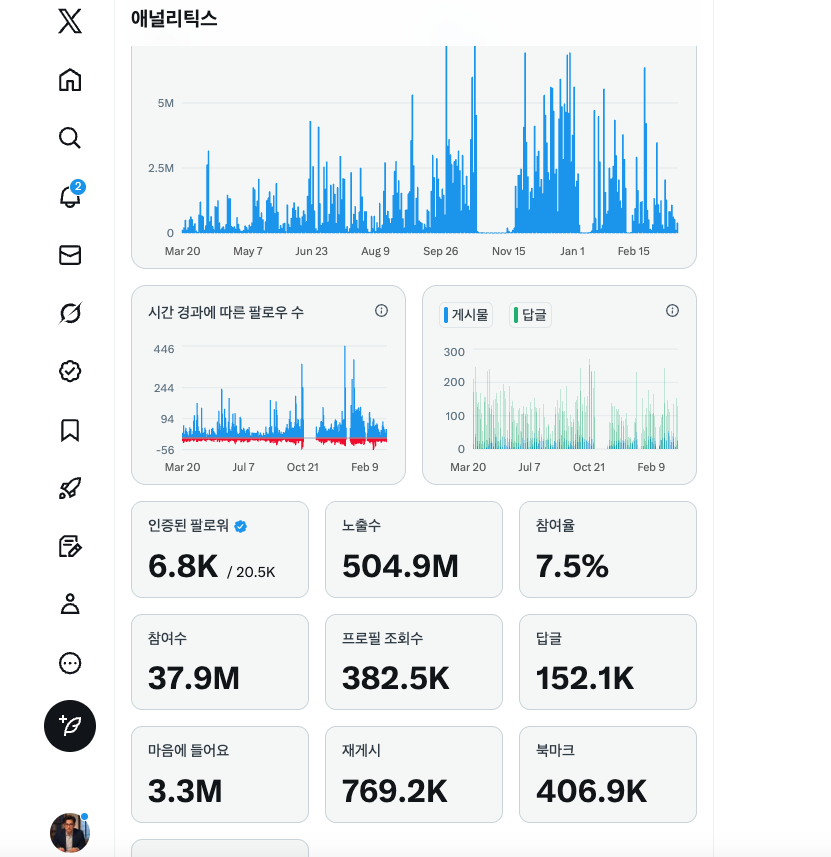Click the black compose button

click(x=69, y=727)
